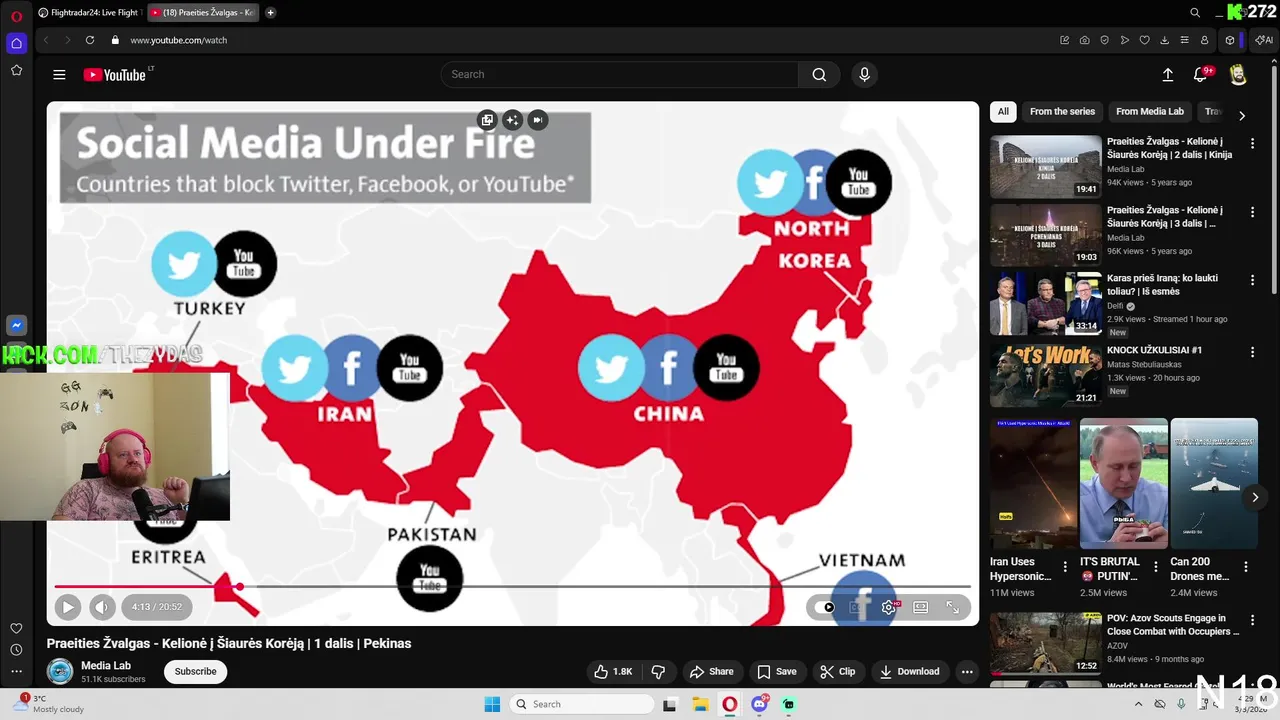The image size is (1280, 720).
Task: Go back in Opera browser
Action: pos(46,40)
